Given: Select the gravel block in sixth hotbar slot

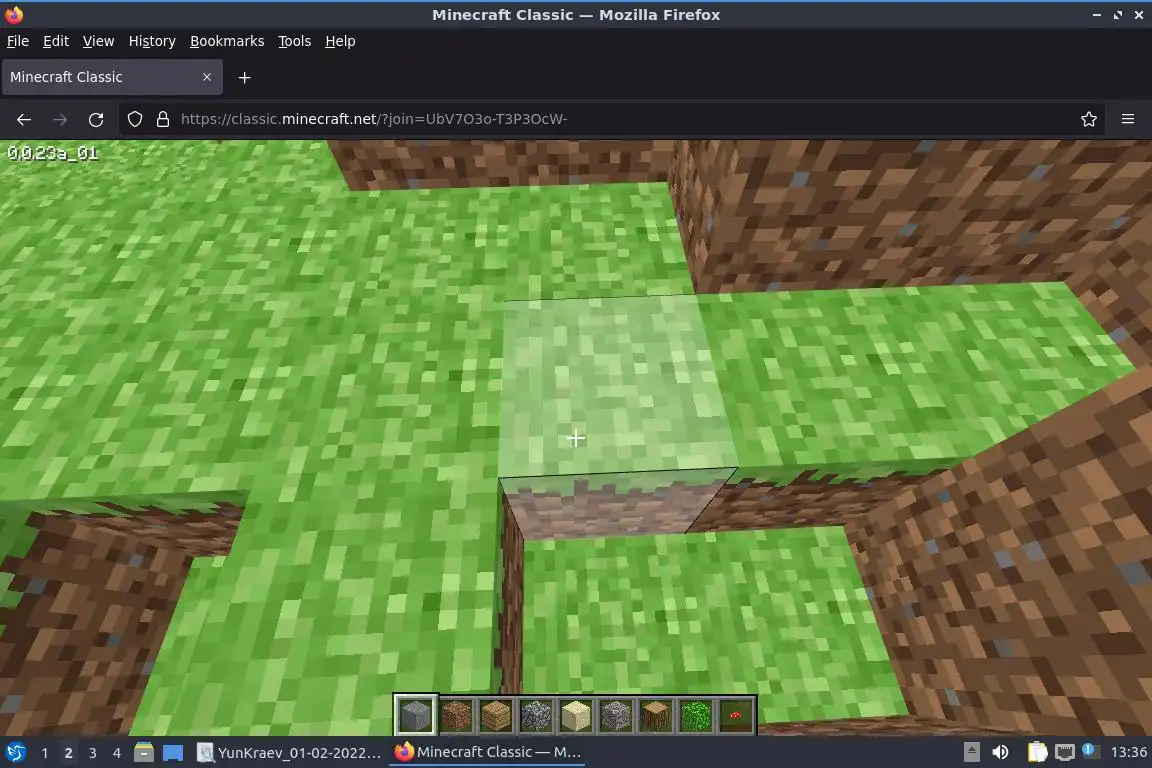Looking at the screenshot, I should pyautogui.click(x=616, y=714).
